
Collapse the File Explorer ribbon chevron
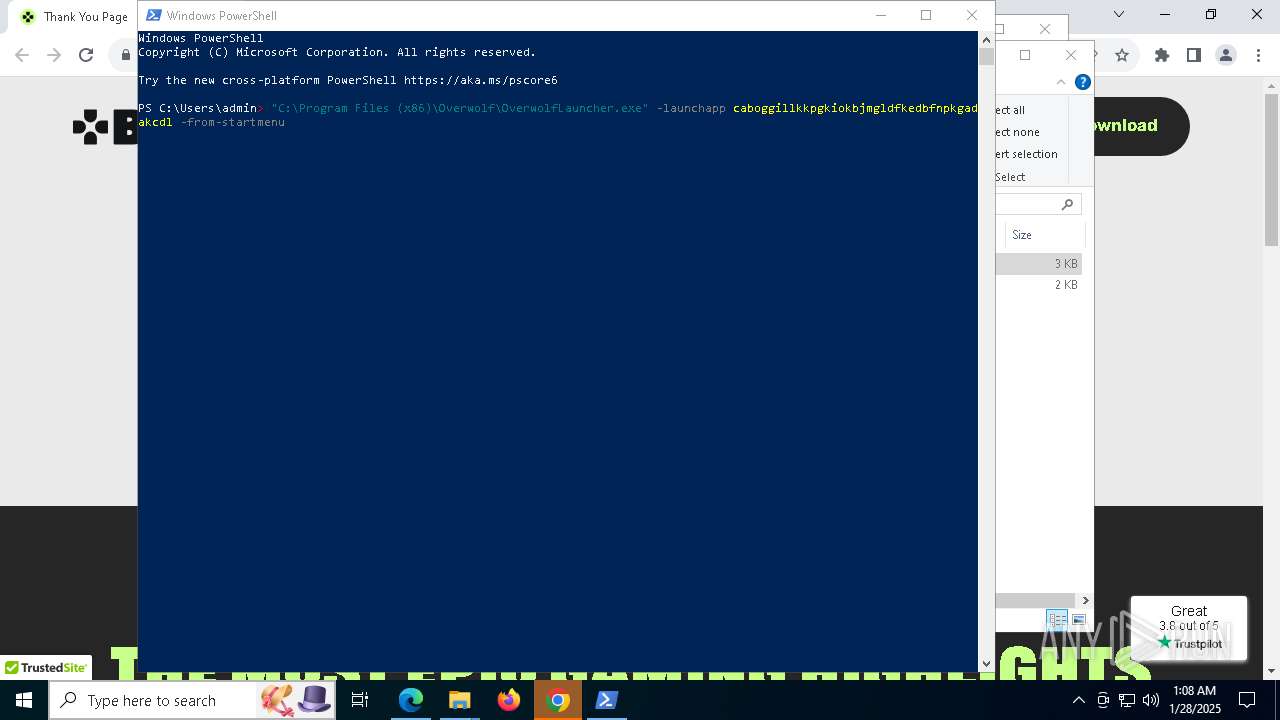coord(1061,82)
